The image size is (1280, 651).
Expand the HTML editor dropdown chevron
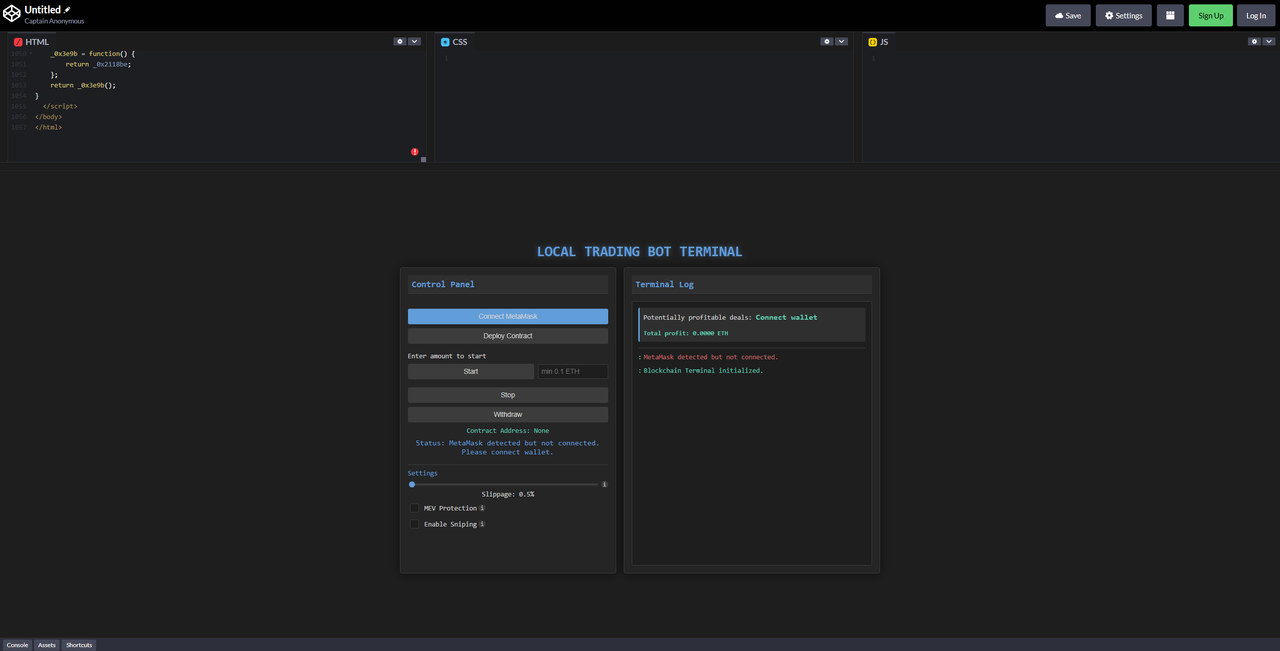tap(415, 41)
